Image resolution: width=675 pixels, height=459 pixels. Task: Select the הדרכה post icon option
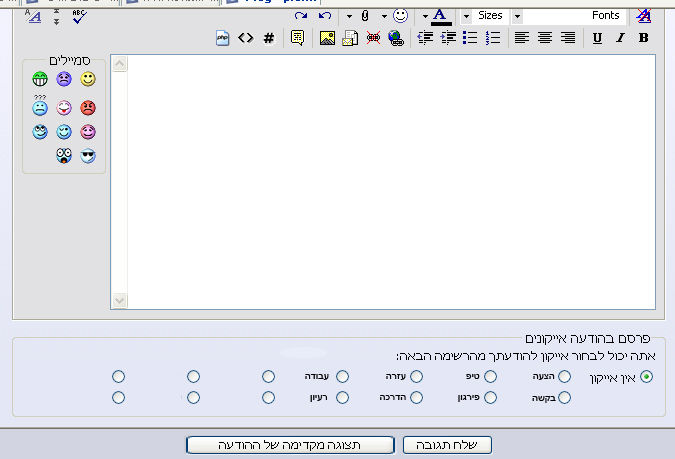[x=416, y=397]
